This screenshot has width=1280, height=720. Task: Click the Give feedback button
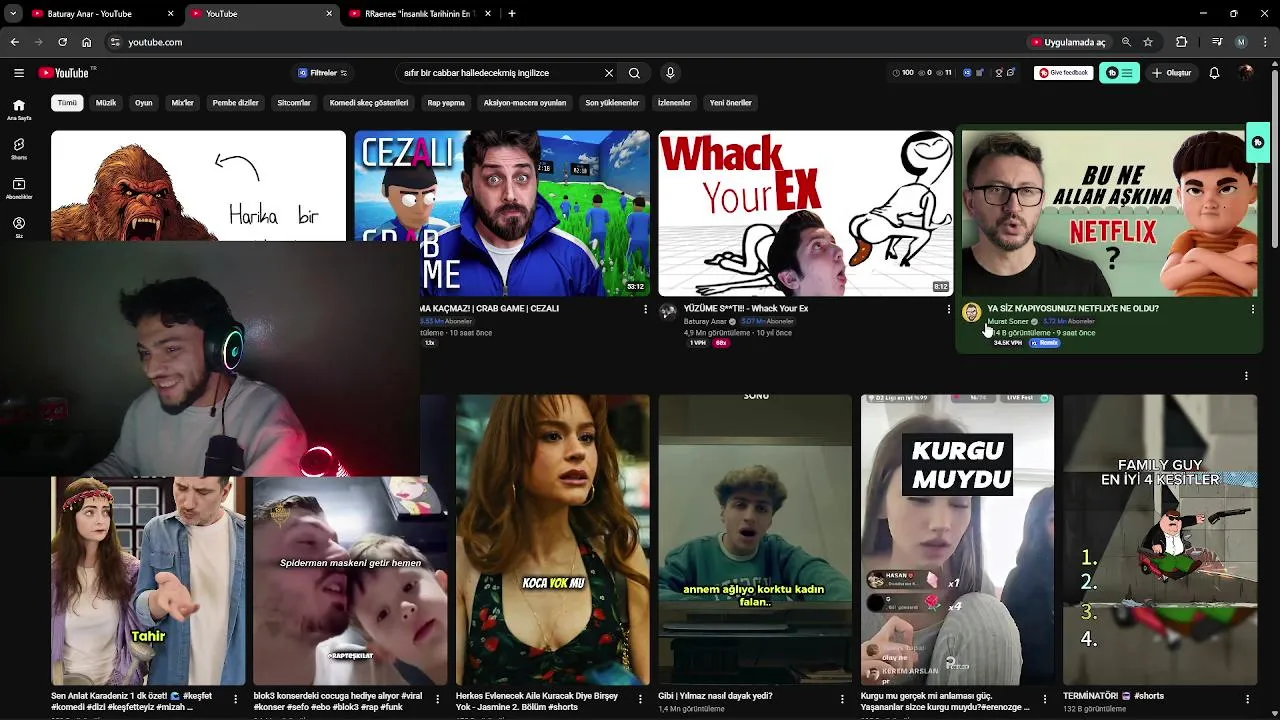[1063, 73]
